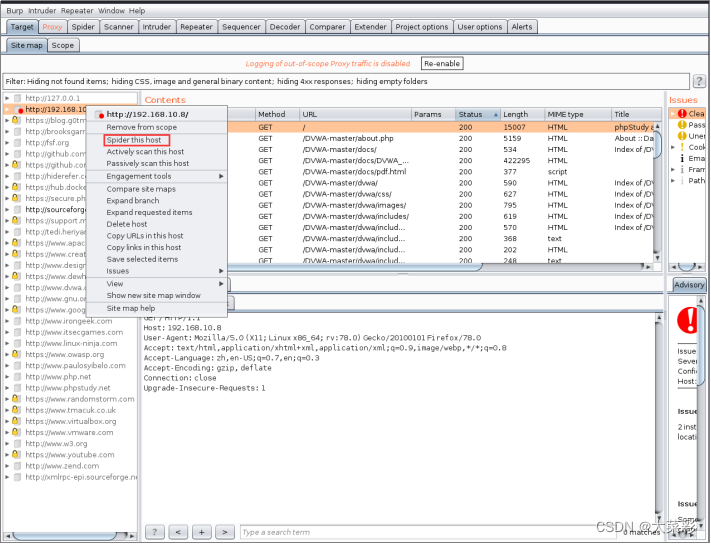
Task: Sort contents by Status column header
Action: (x=477, y=114)
